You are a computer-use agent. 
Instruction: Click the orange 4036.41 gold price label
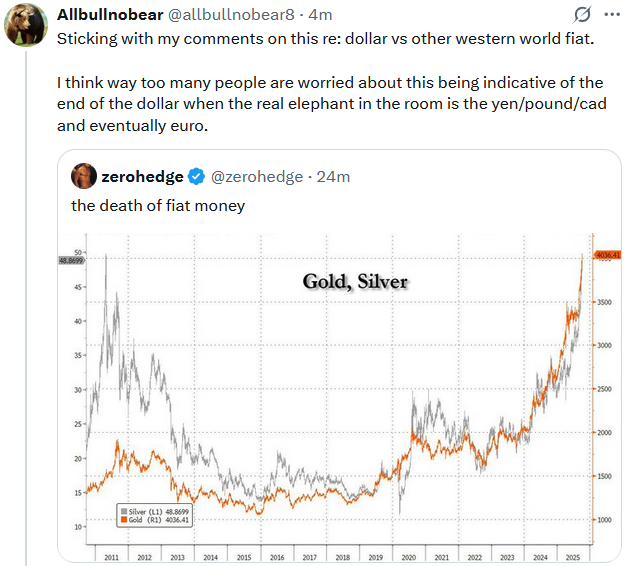606,255
